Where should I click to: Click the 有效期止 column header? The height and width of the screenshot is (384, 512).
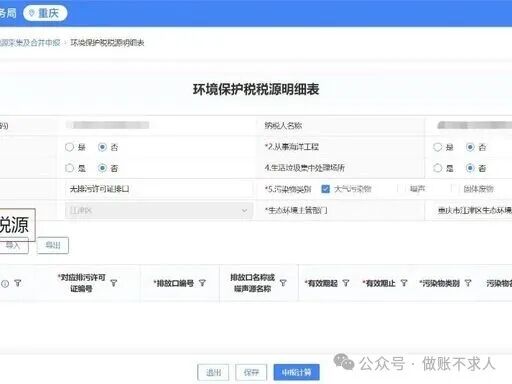click(x=379, y=283)
